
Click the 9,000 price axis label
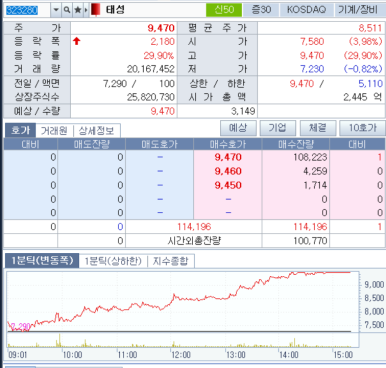(374, 284)
